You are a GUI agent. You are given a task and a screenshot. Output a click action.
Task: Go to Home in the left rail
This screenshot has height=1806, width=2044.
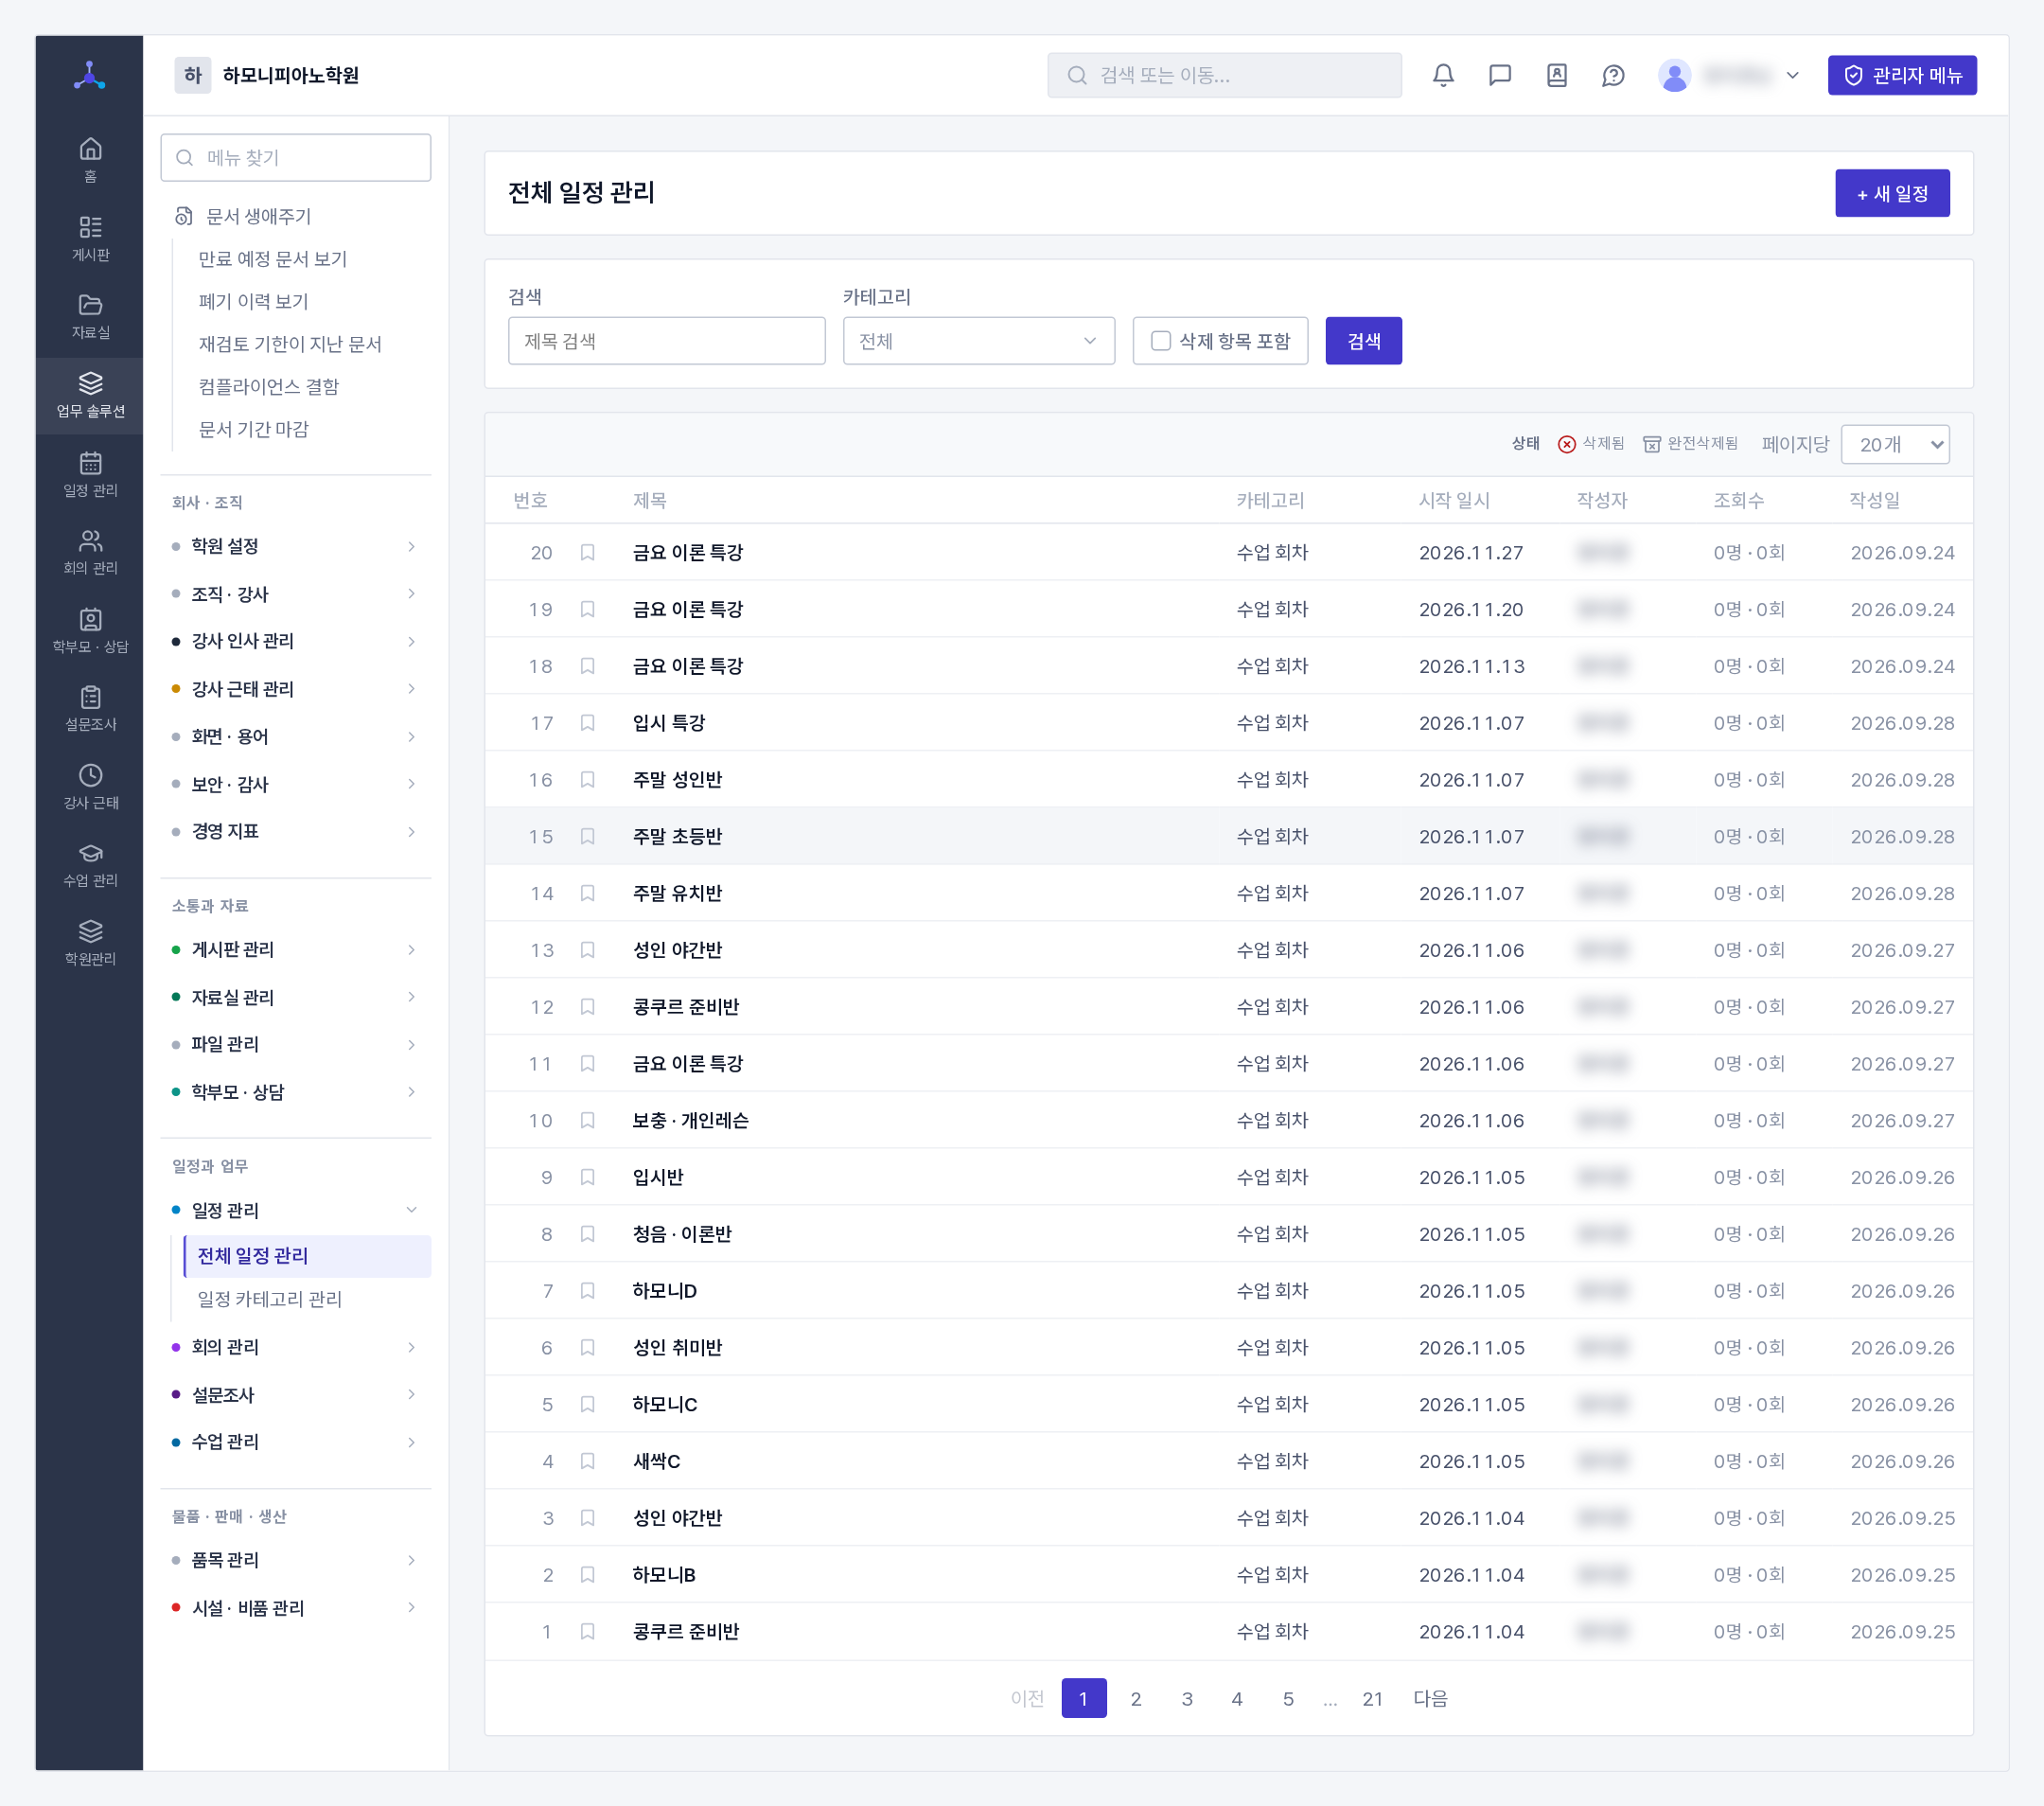(90, 159)
